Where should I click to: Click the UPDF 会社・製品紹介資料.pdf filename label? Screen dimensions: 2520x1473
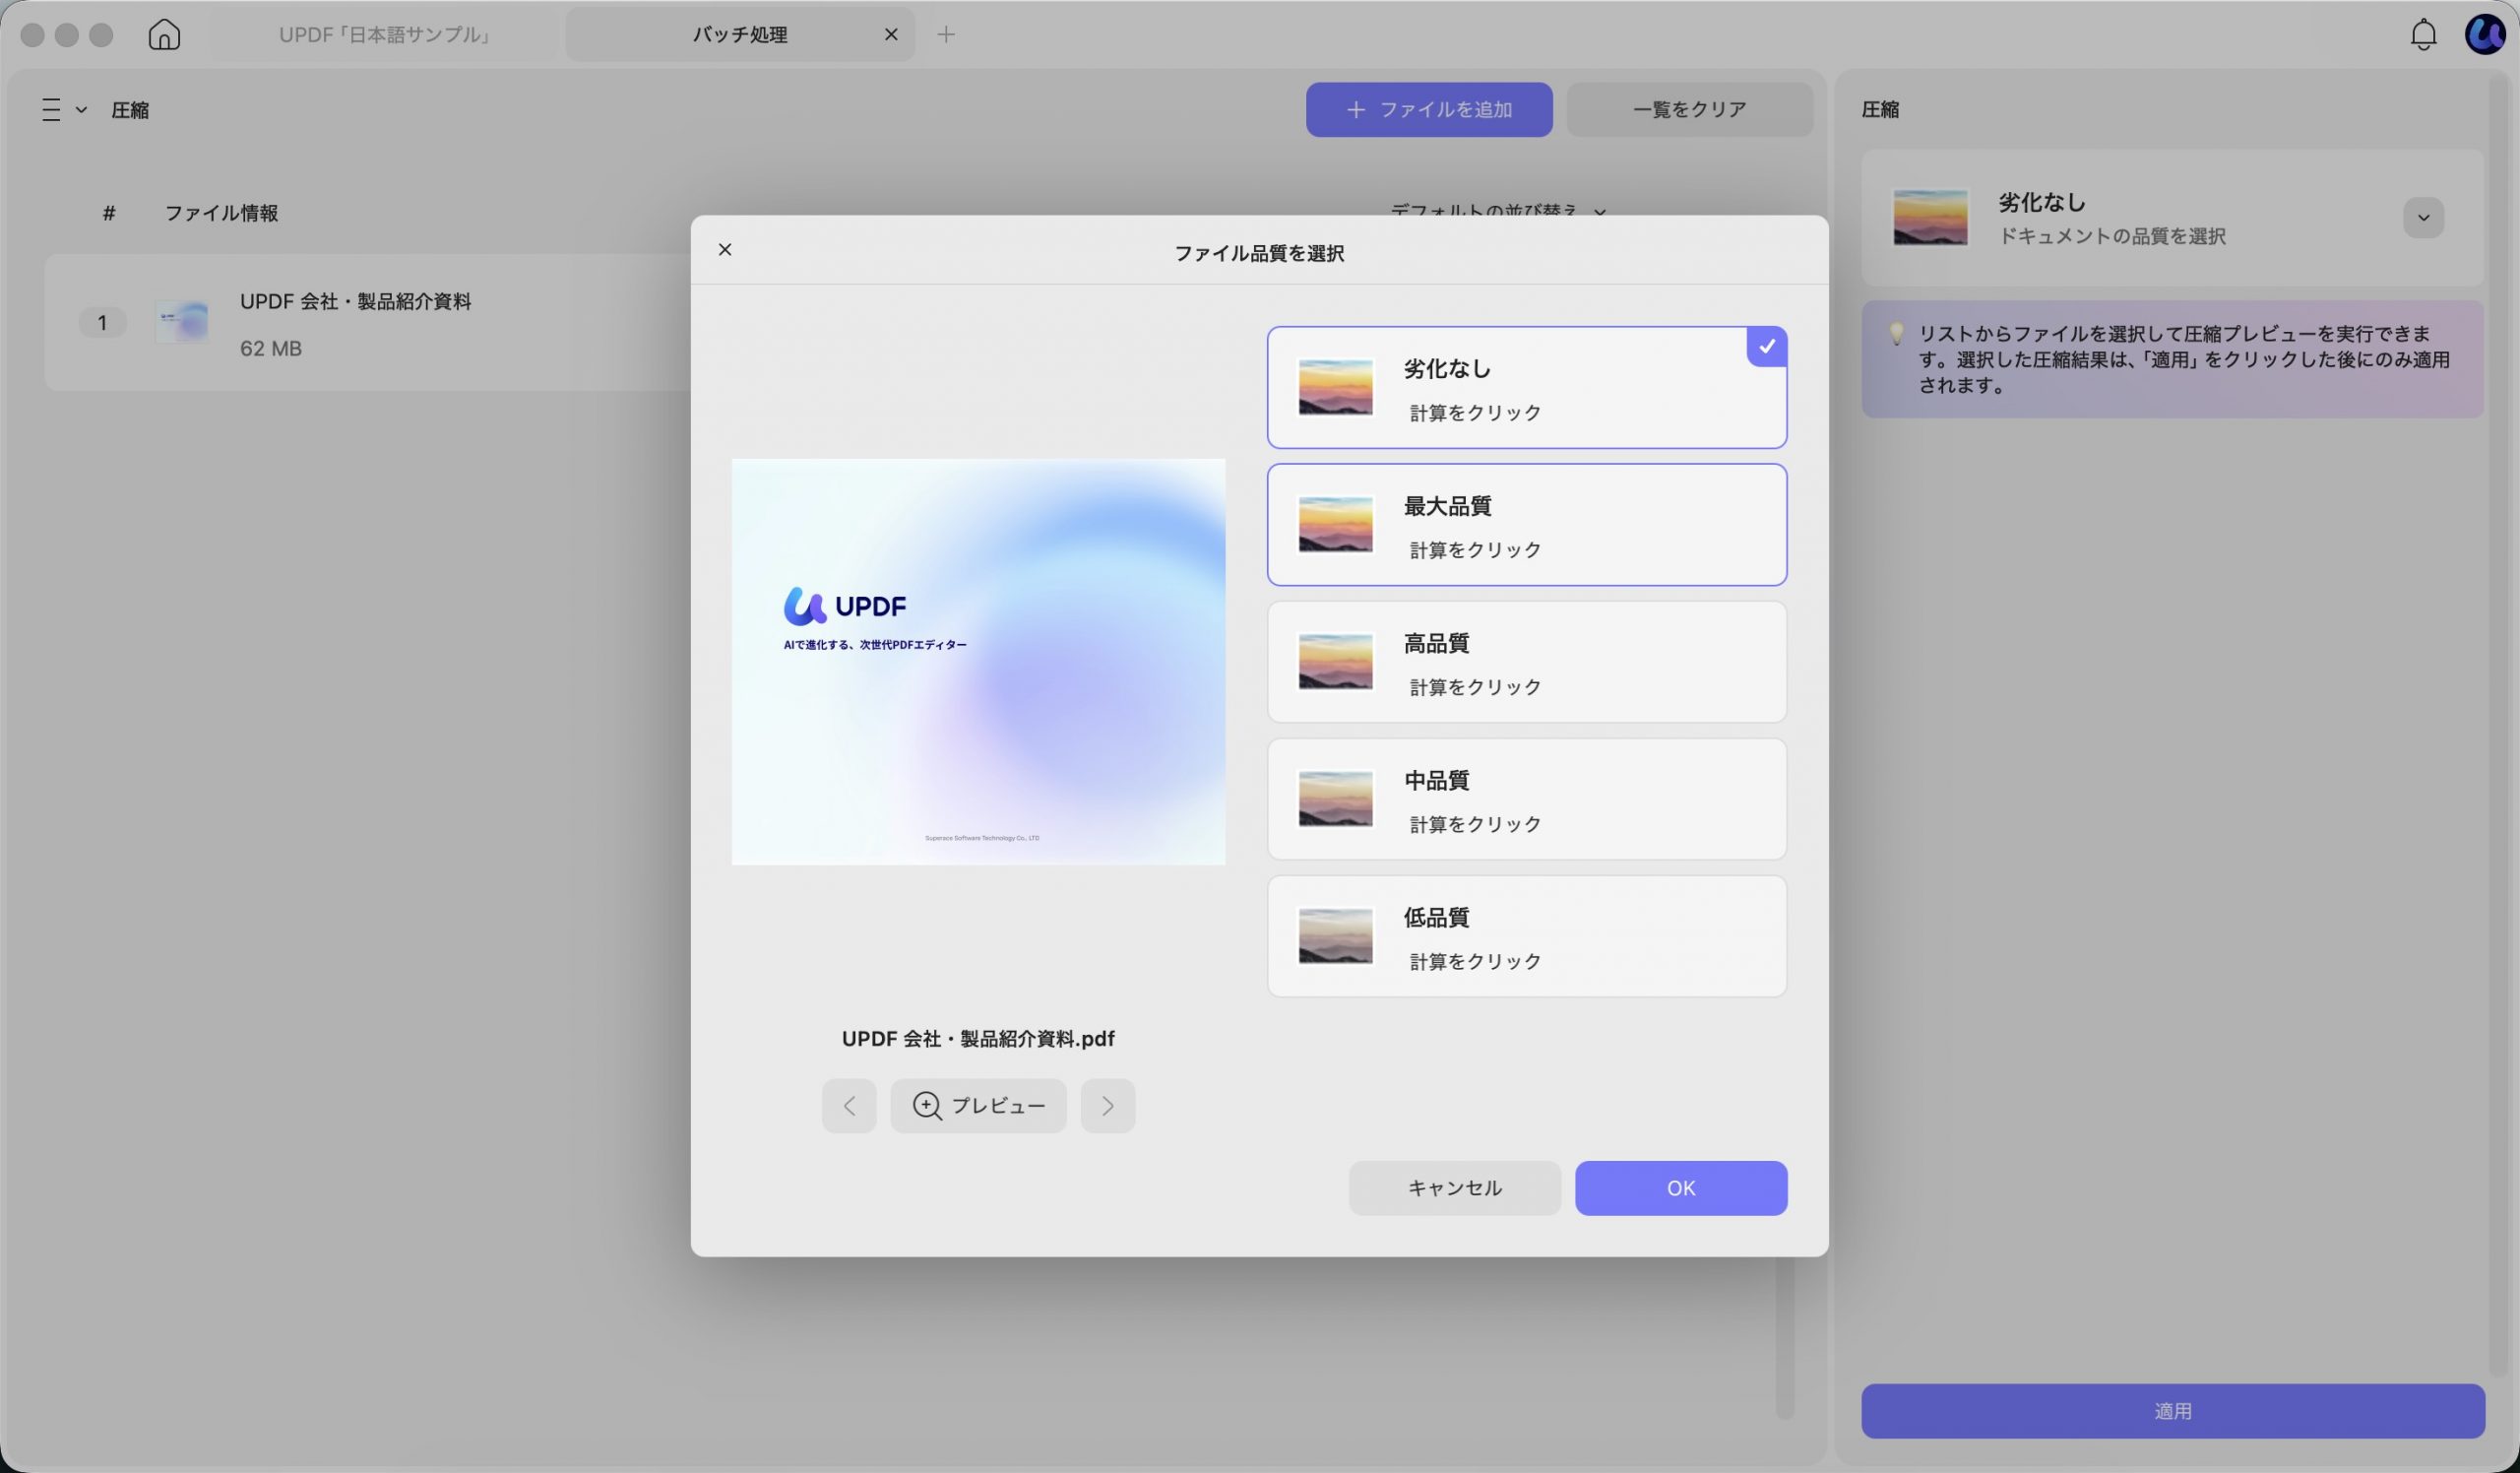coord(978,1038)
